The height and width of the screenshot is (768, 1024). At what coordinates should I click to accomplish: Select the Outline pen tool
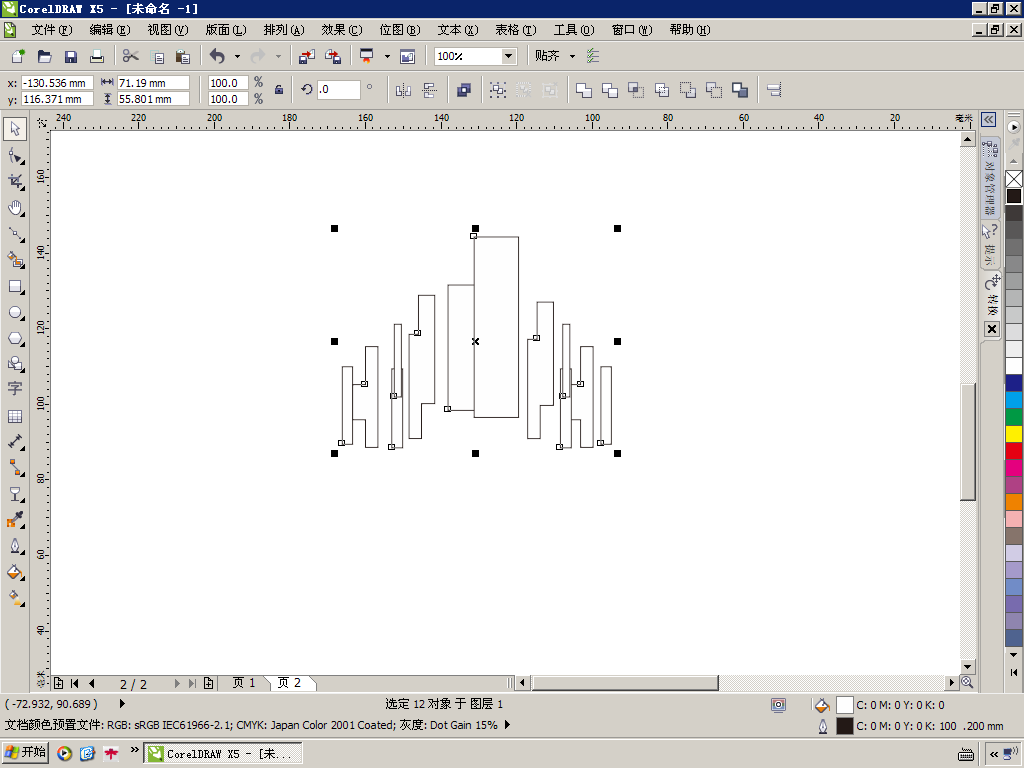pos(15,546)
